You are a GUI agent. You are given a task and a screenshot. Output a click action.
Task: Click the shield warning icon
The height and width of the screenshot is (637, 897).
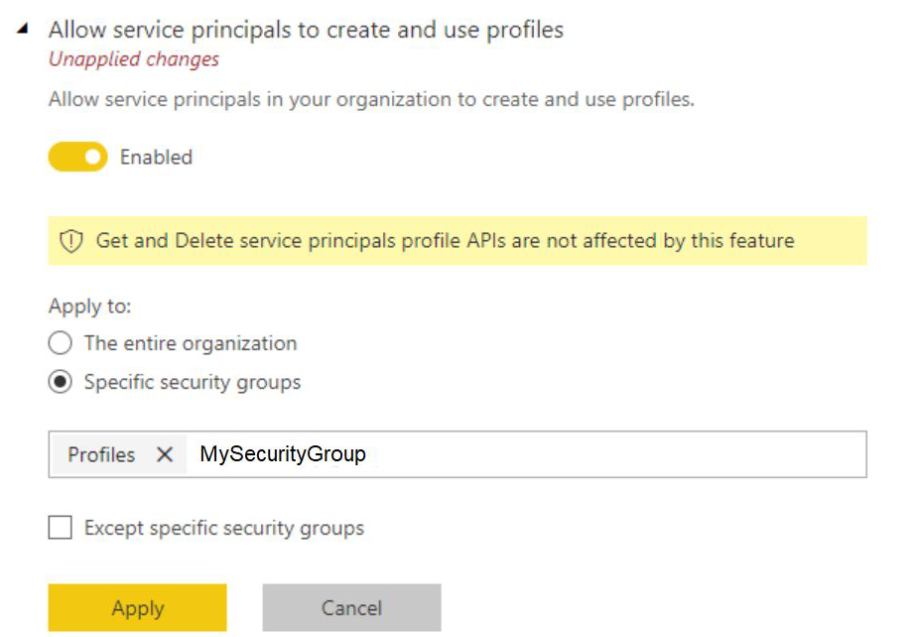point(71,241)
